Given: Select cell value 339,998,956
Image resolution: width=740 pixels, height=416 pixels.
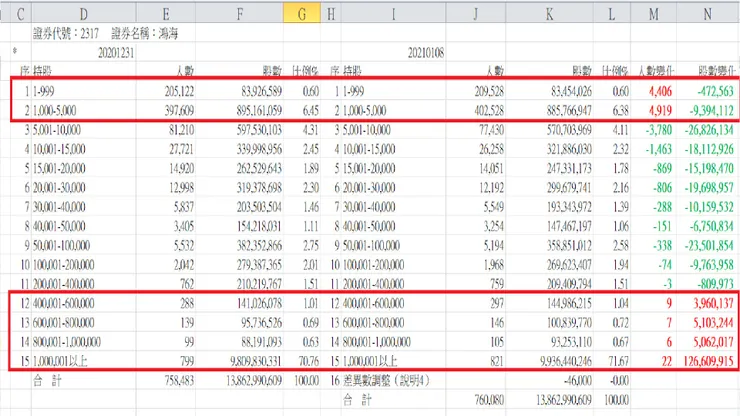Looking at the screenshot, I should 259,149.
